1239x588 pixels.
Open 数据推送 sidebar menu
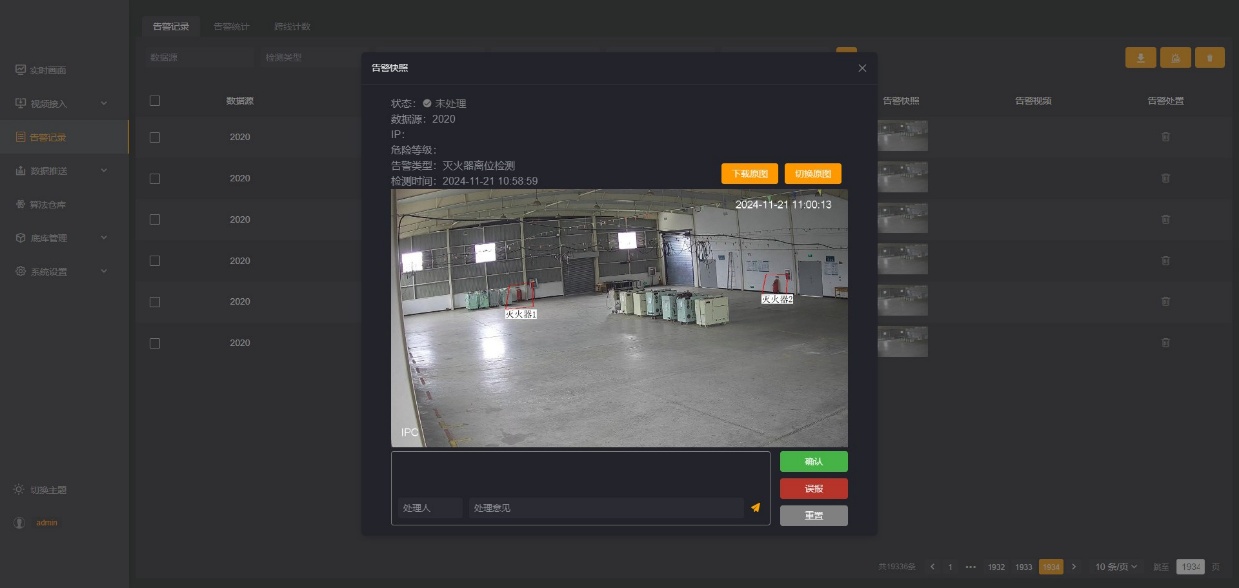[62, 171]
